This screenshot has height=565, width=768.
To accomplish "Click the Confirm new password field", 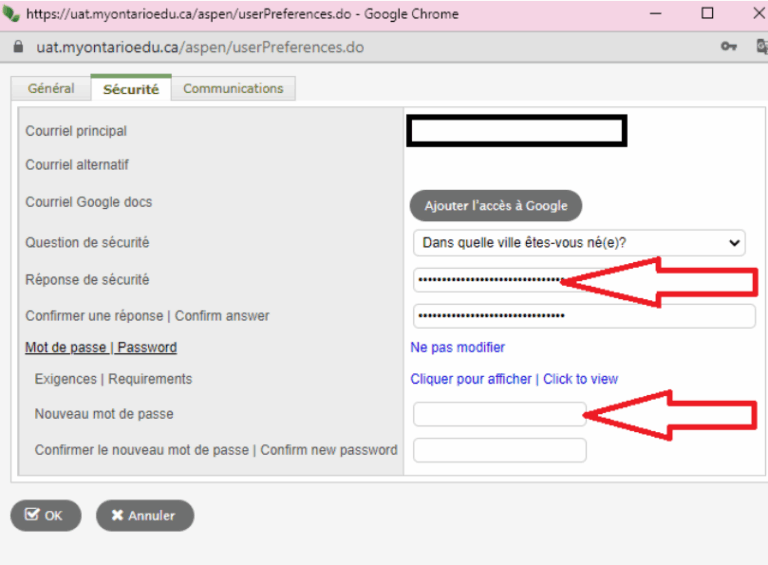I will tap(500, 450).
